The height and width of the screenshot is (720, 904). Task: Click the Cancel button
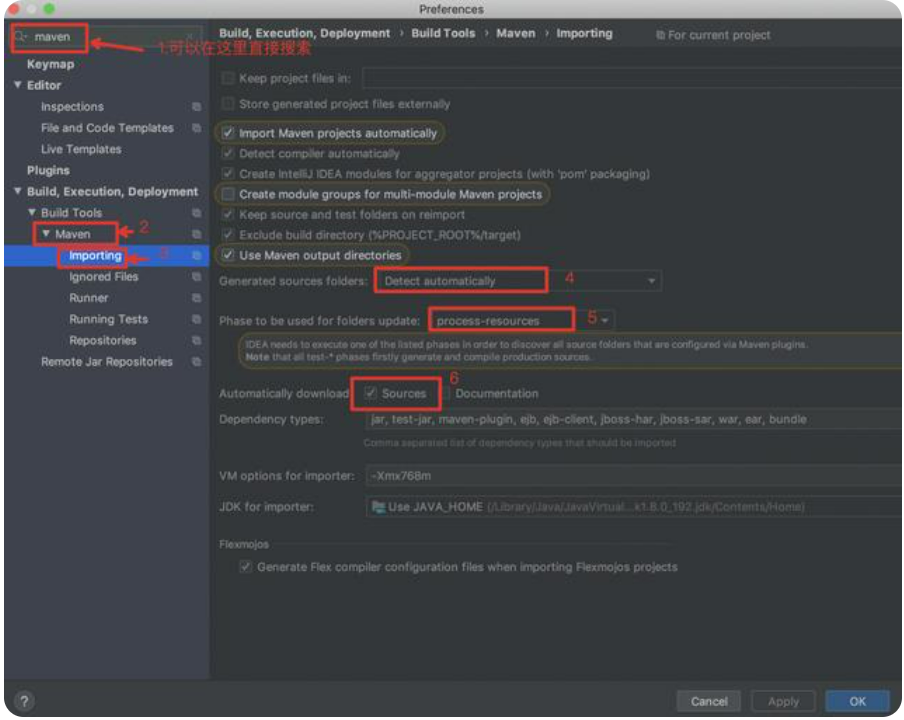click(x=709, y=701)
